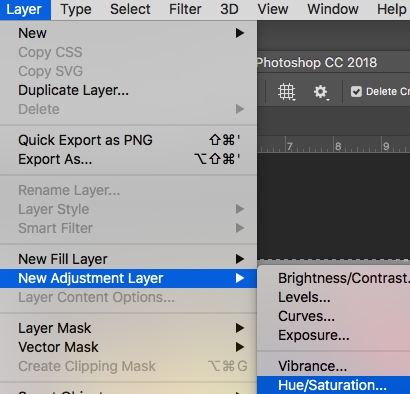The height and width of the screenshot is (394, 410).
Task: Open the 3D menu
Action: click(x=229, y=9)
